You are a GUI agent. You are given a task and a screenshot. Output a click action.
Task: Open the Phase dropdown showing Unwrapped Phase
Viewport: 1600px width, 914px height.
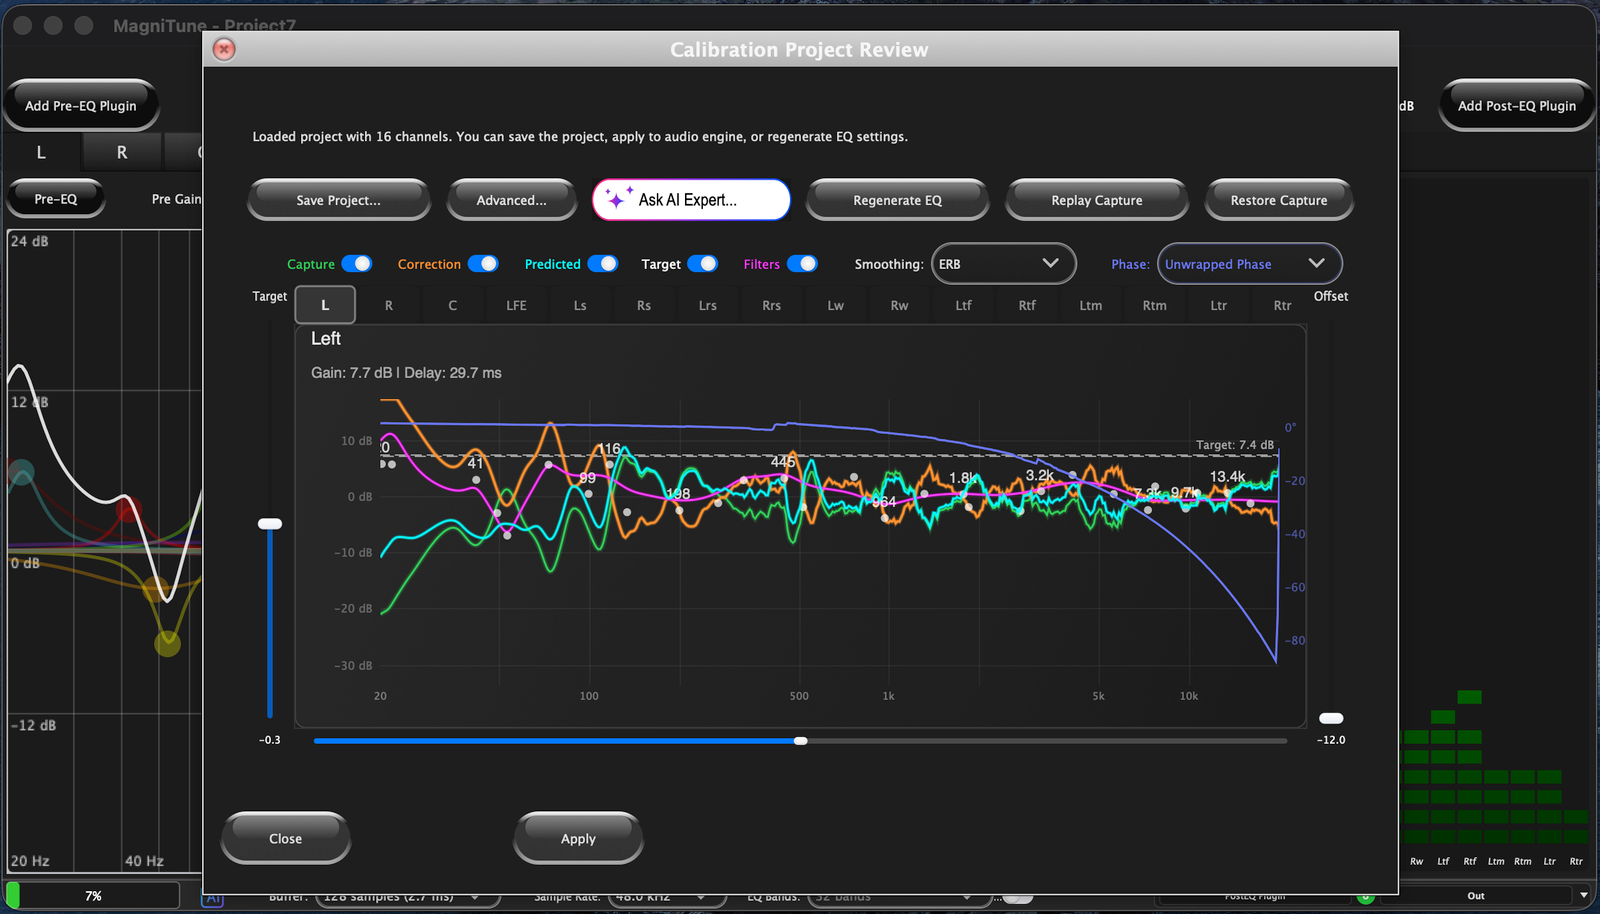[1249, 263]
